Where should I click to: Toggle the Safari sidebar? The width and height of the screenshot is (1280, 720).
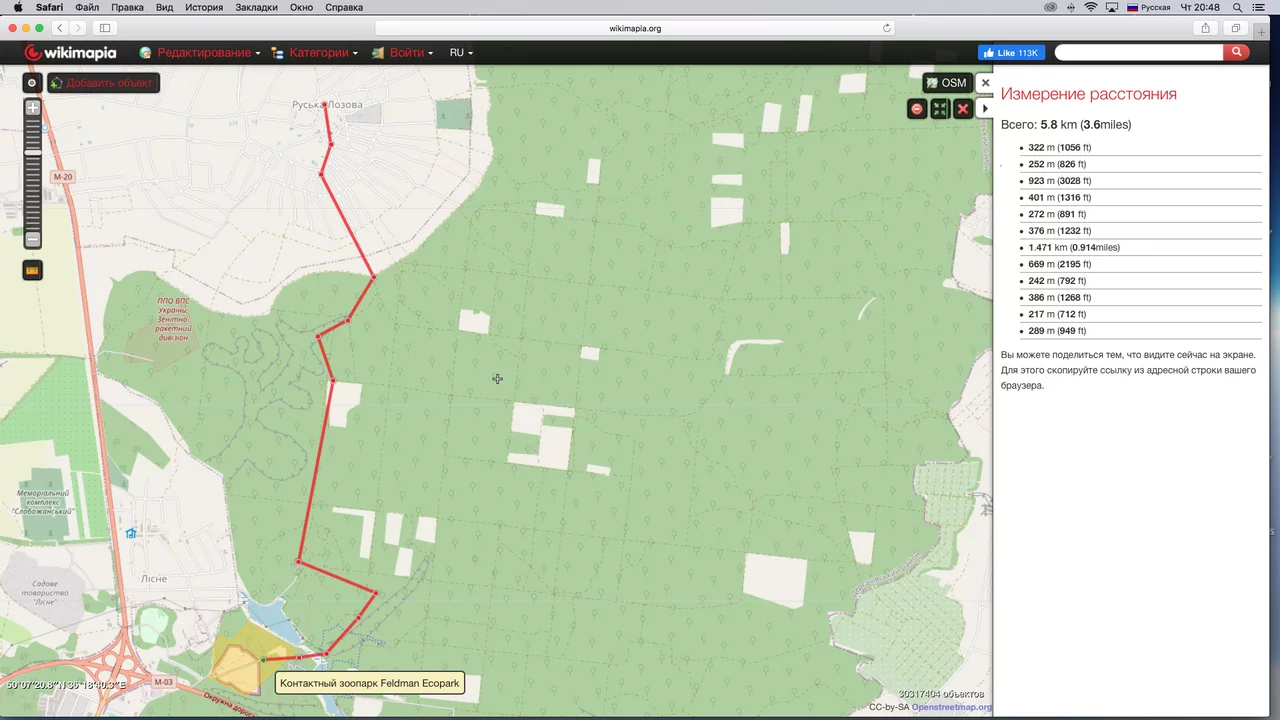coord(105,28)
